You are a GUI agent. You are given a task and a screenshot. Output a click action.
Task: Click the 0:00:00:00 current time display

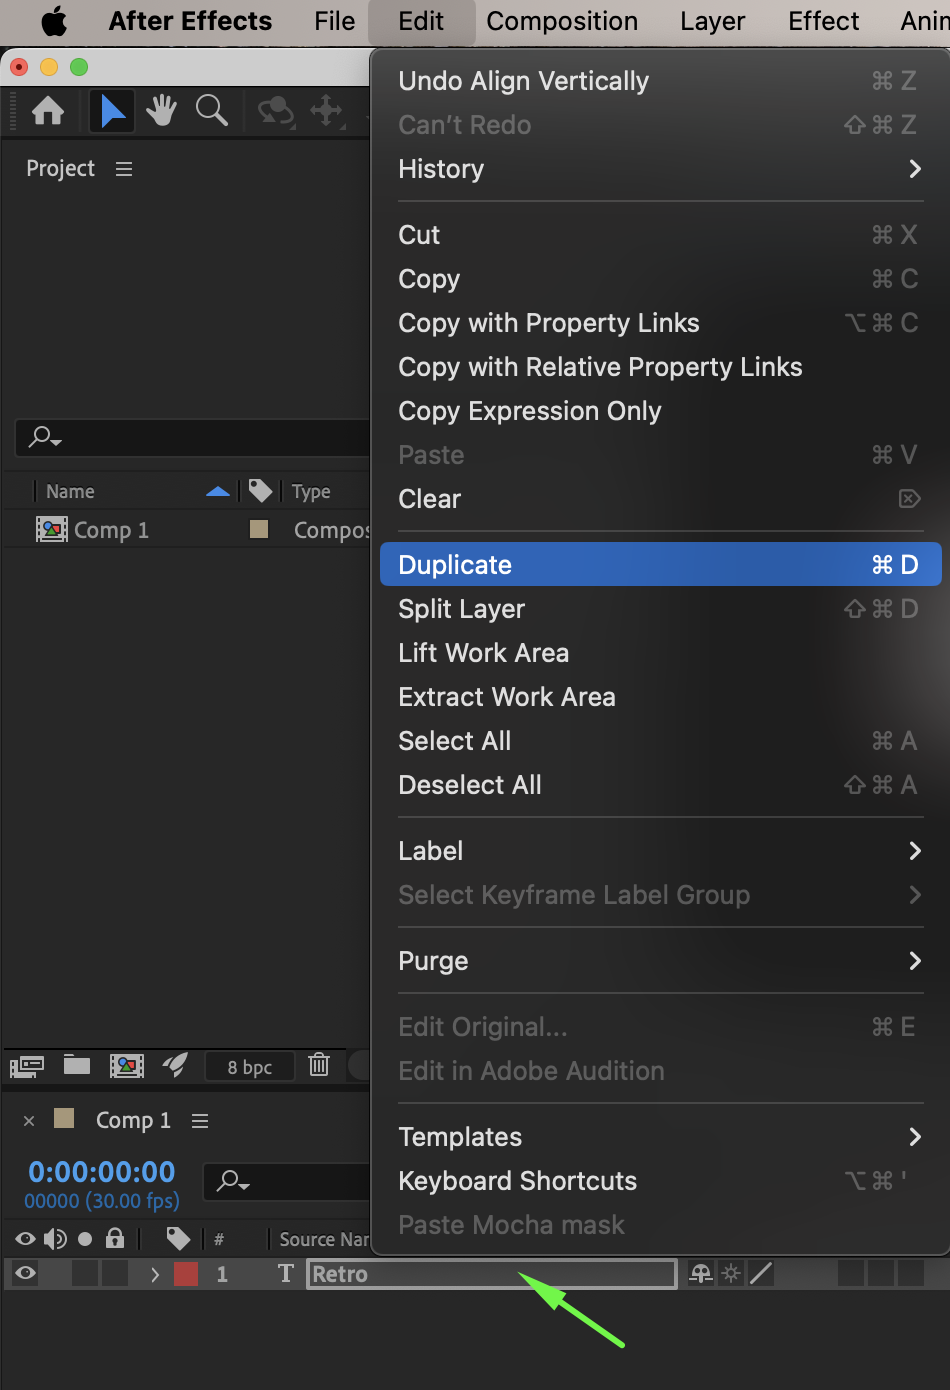pyautogui.click(x=102, y=1171)
